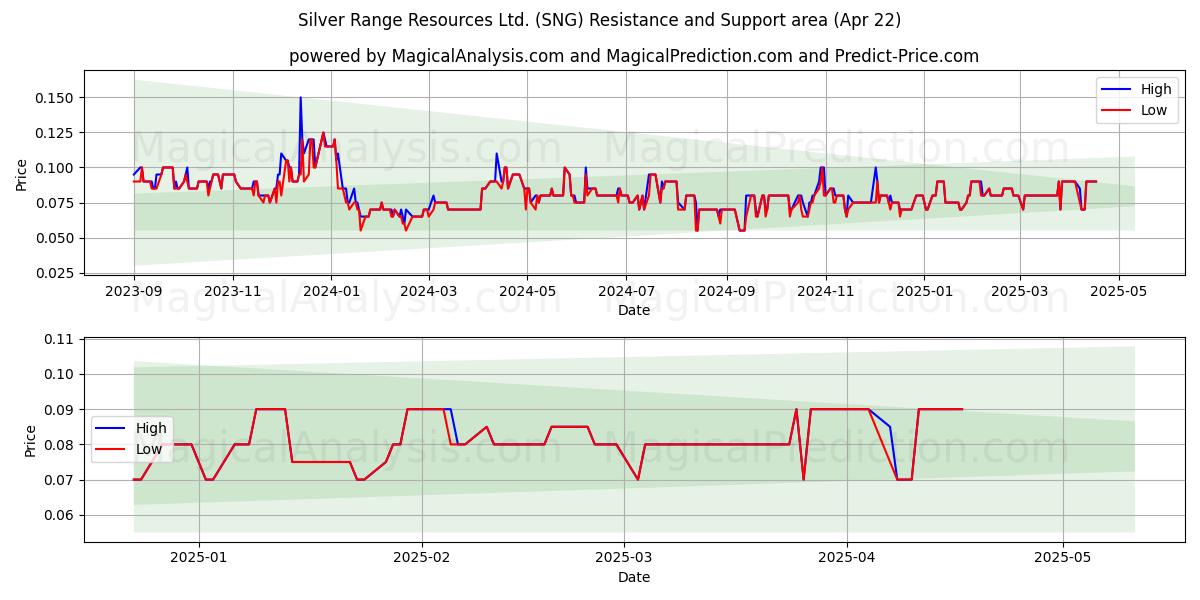
Task: Click the 2024-03 date tick label
Action: (428, 291)
